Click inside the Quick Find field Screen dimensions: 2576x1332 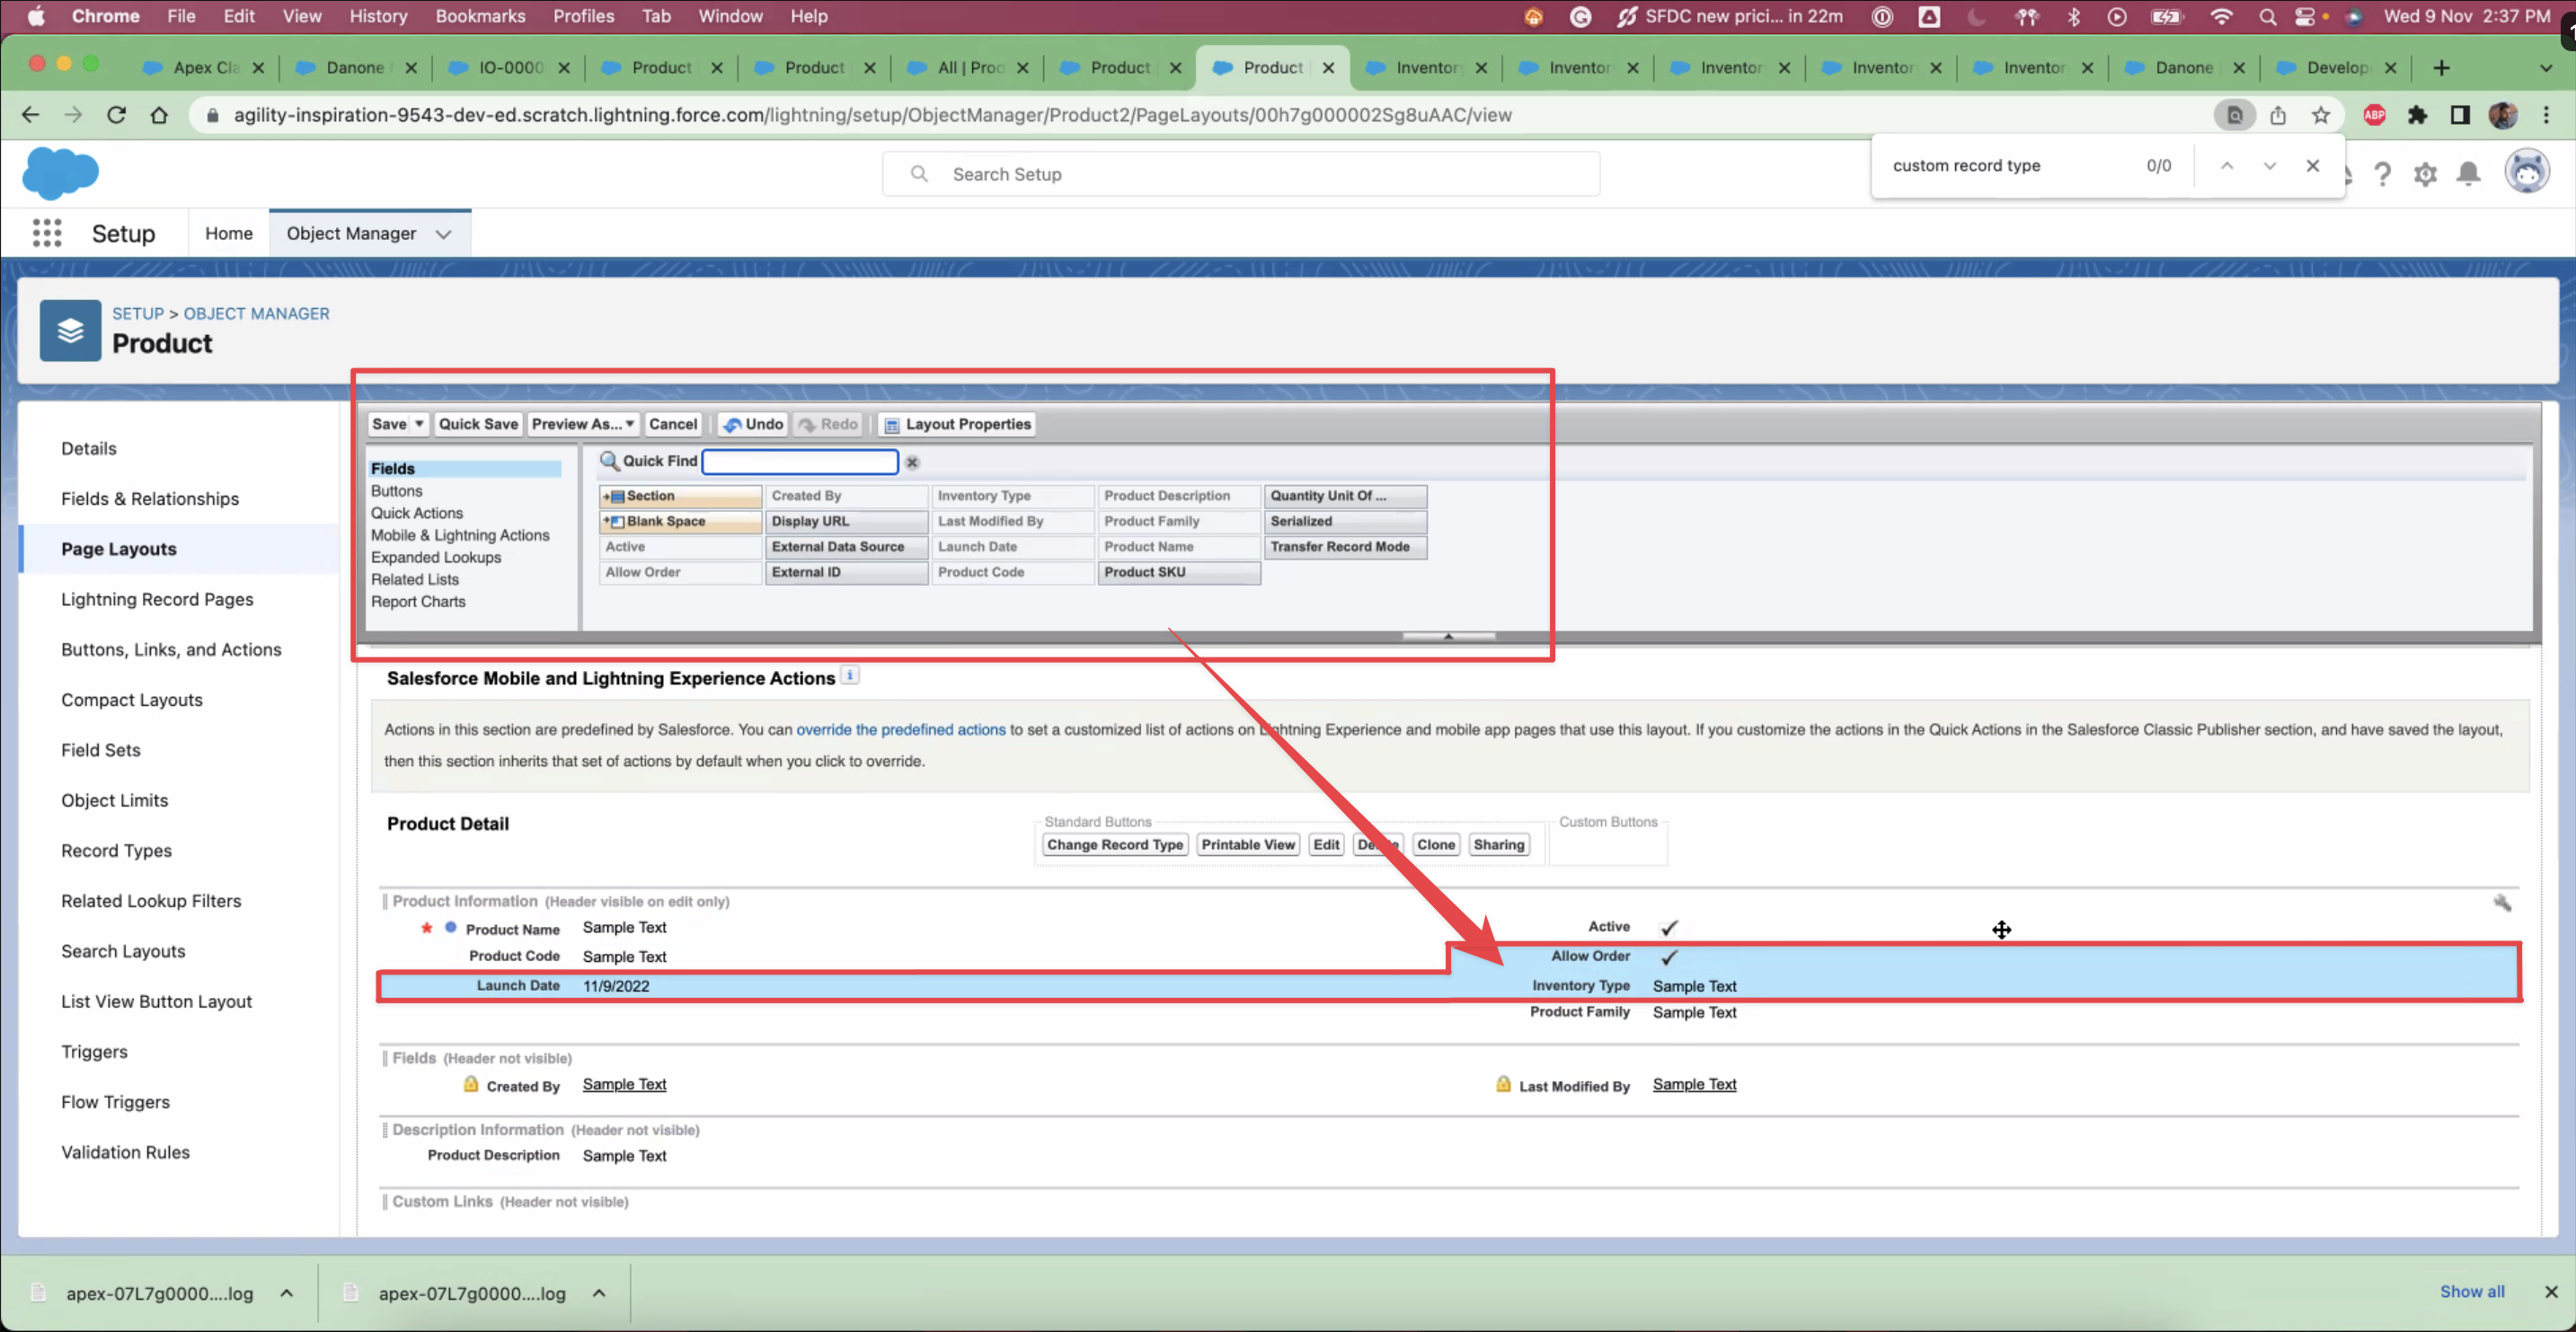[799, 461]
